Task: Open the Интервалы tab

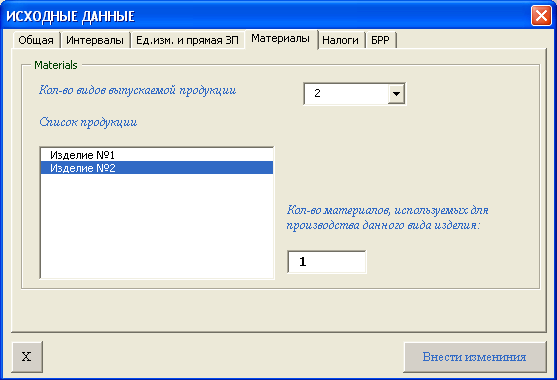Action: point(95,40)
